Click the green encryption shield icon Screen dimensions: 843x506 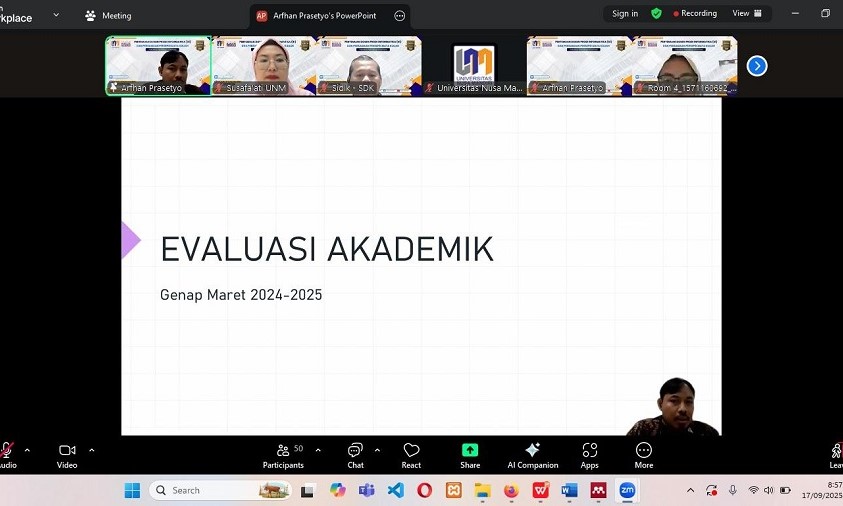tap(656, 14)
